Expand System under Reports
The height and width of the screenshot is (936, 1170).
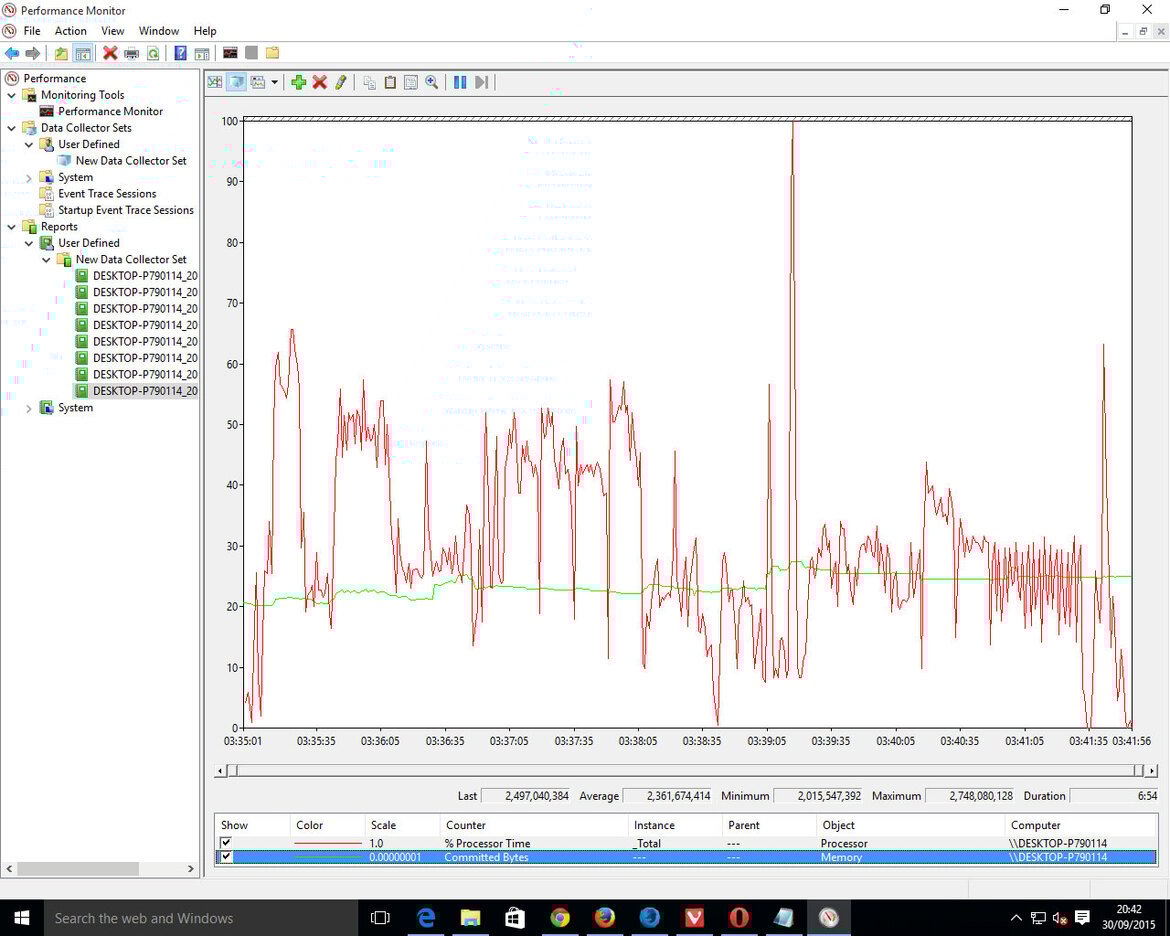coord(29,408)
